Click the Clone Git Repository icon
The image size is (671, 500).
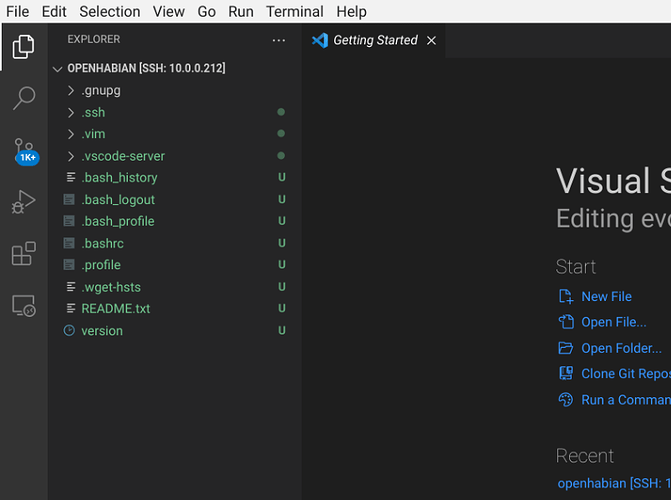[566, 373]
